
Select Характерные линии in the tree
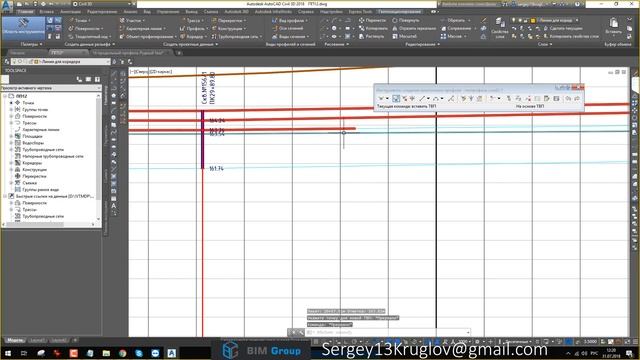[41, 129]
